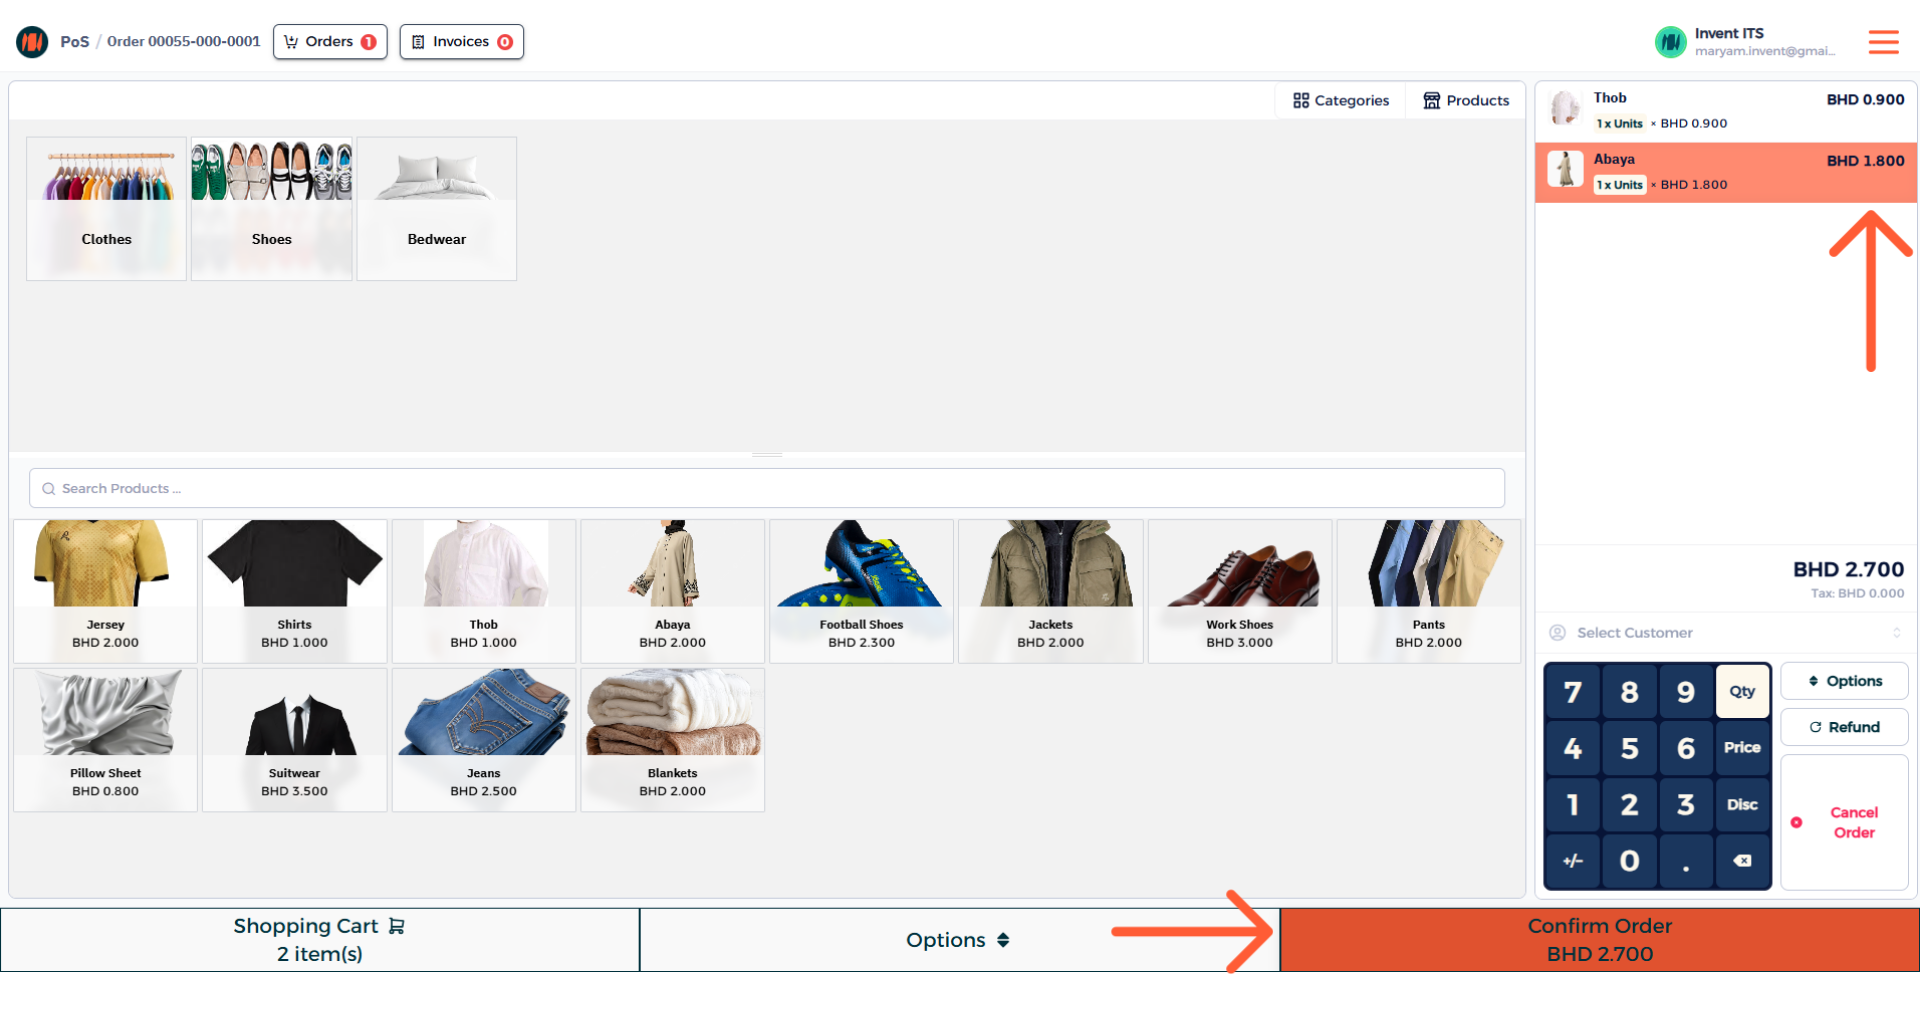Expand Options beside the numpad
This screenshot has width=1920, height=1009.
coord(1844,681)
